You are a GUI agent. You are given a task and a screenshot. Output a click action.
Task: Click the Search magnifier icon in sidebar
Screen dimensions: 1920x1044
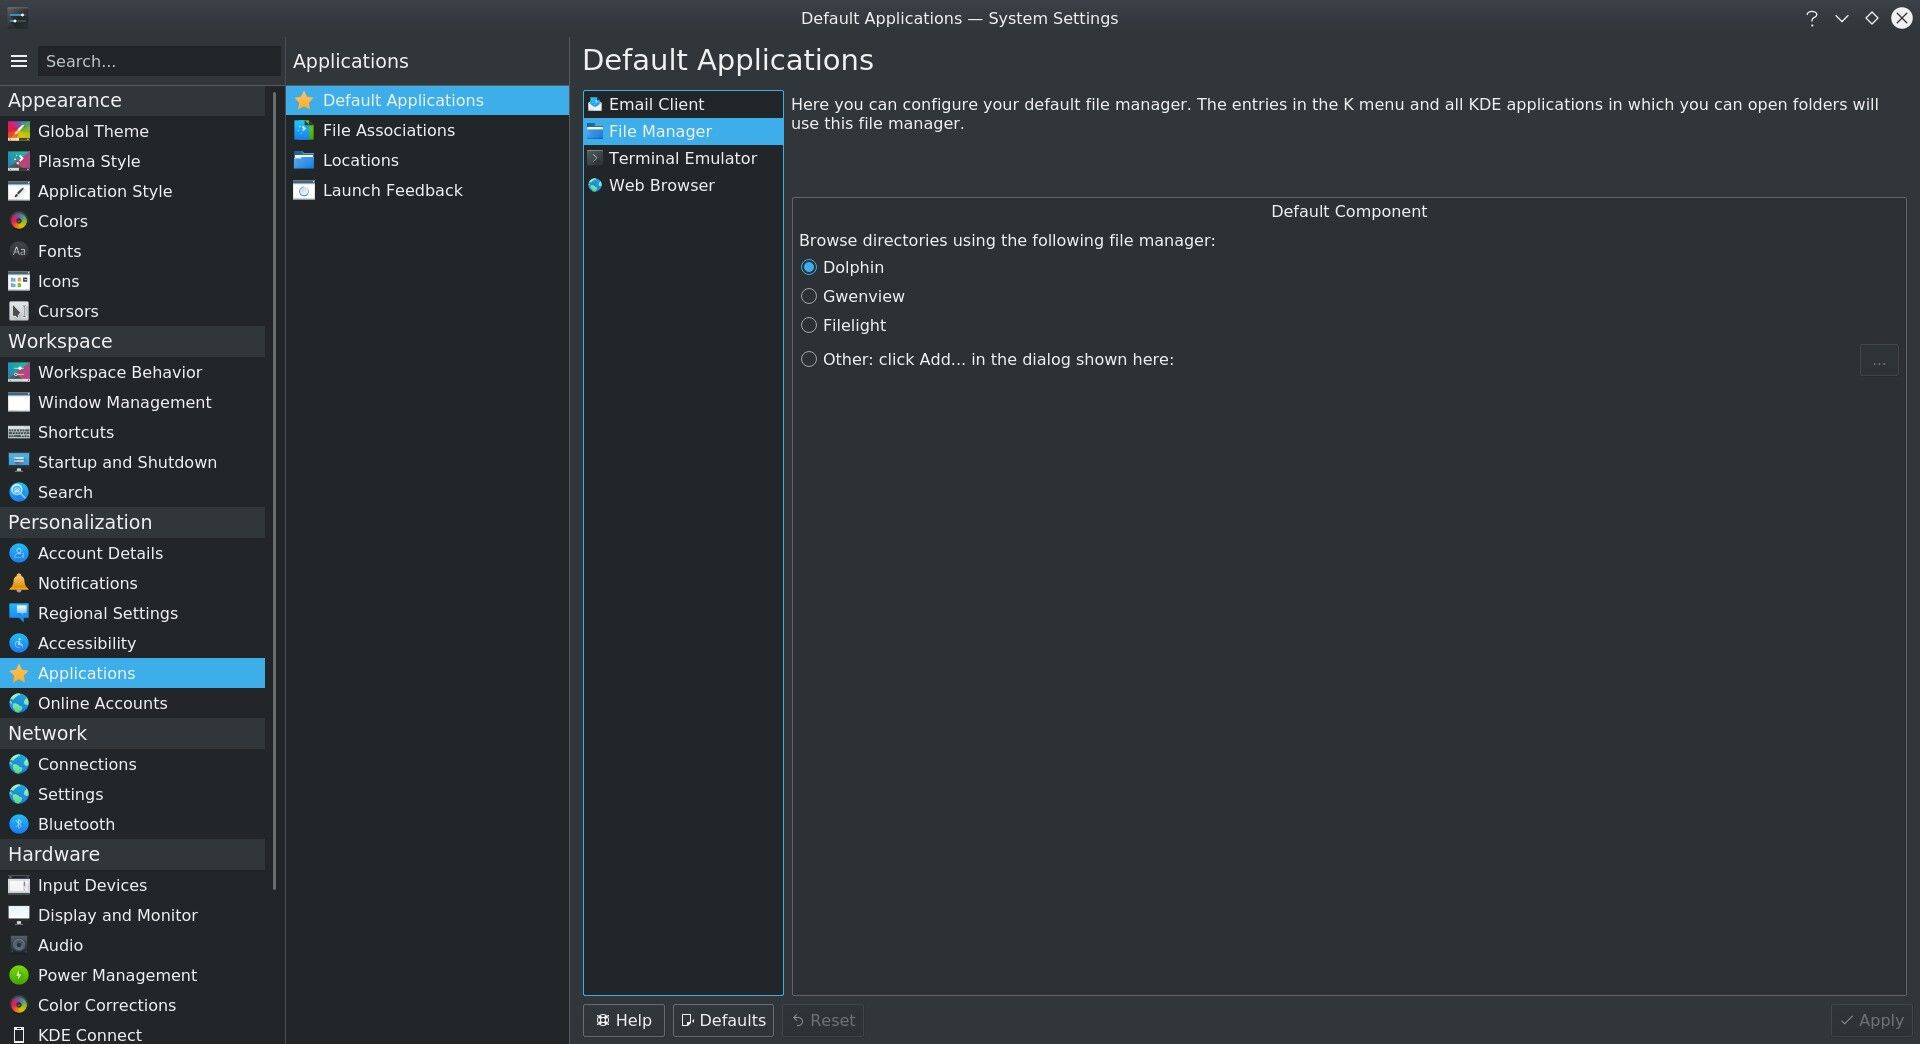click(x=19, y=492)
